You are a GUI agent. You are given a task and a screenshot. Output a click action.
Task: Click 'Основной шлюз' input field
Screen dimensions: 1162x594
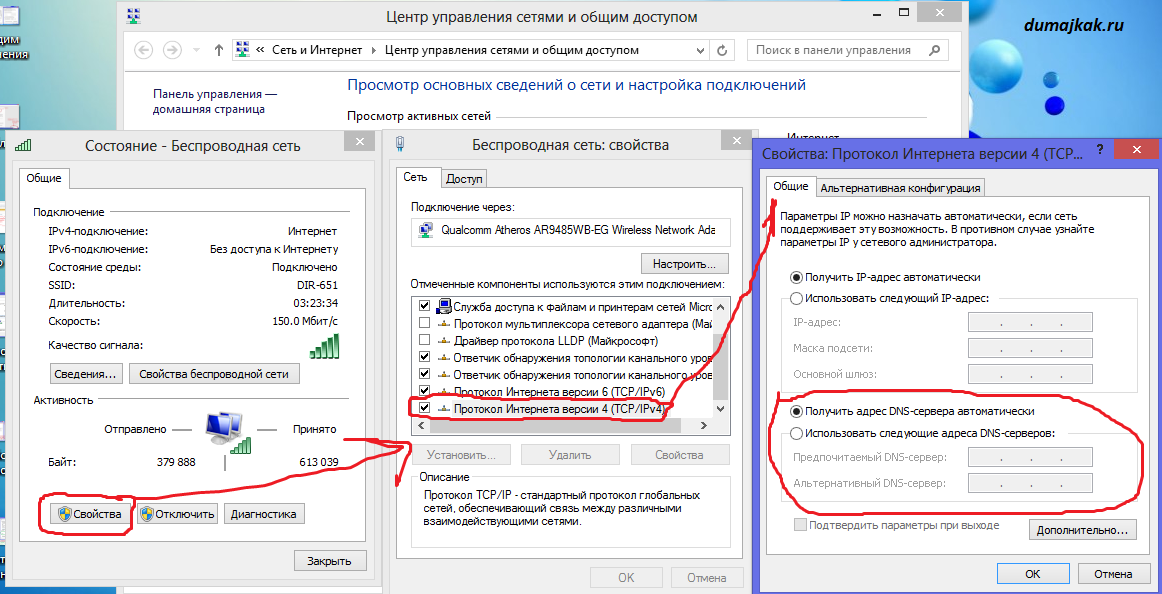(x=1030, y=374)
